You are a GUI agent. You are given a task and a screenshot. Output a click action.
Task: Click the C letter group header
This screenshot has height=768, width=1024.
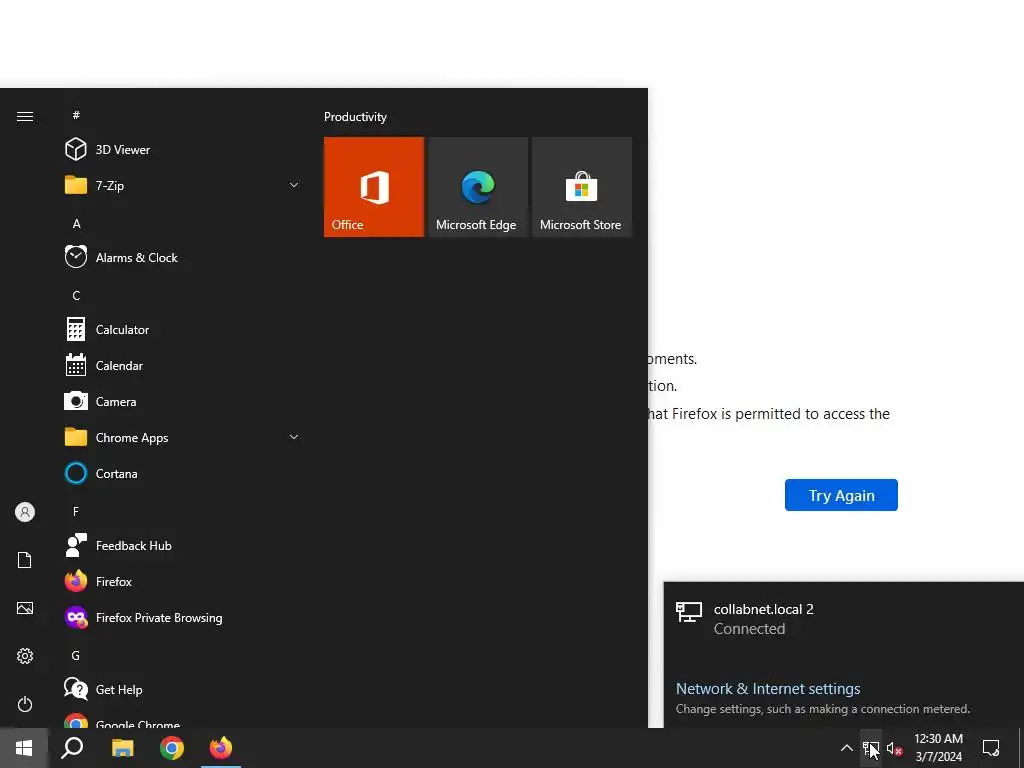click(x=76, y=296)
